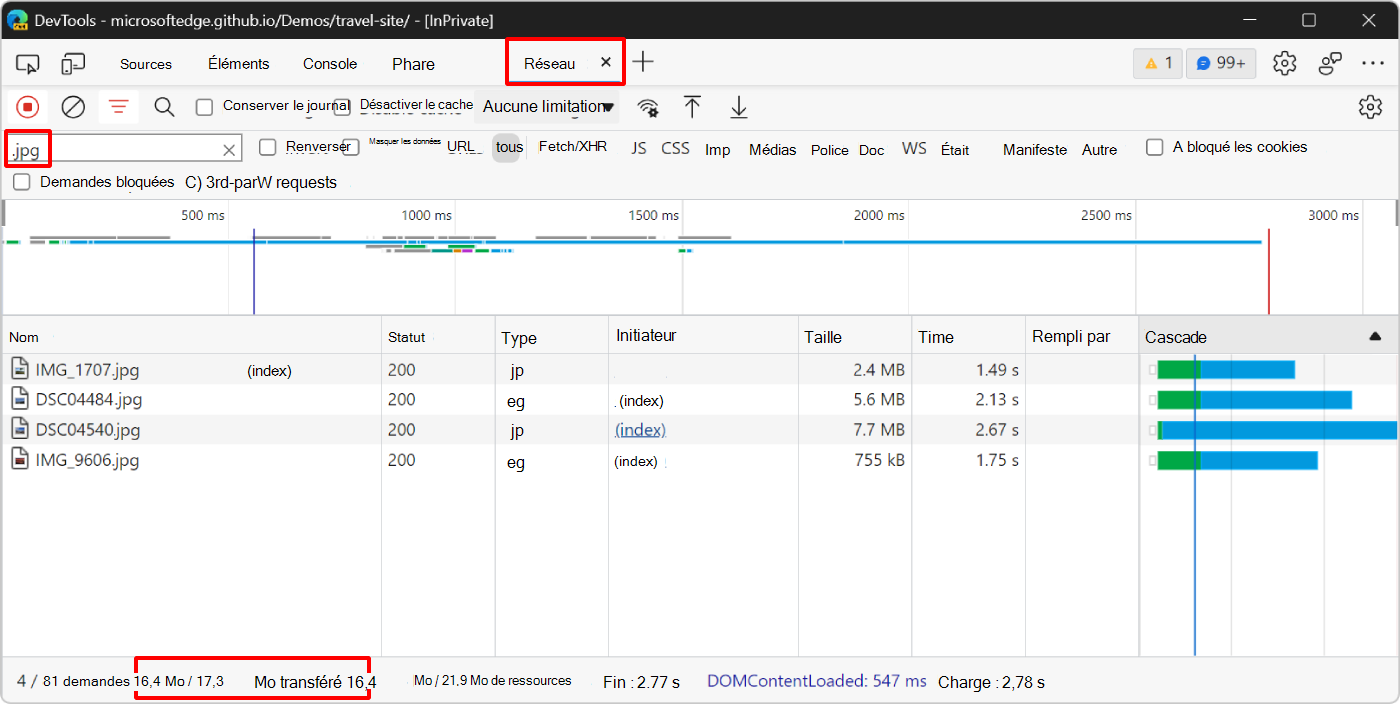1400x704 pixels.
Task: Select the 'tous' filter type
Action: pyautogui.click(x=509, y=147)
